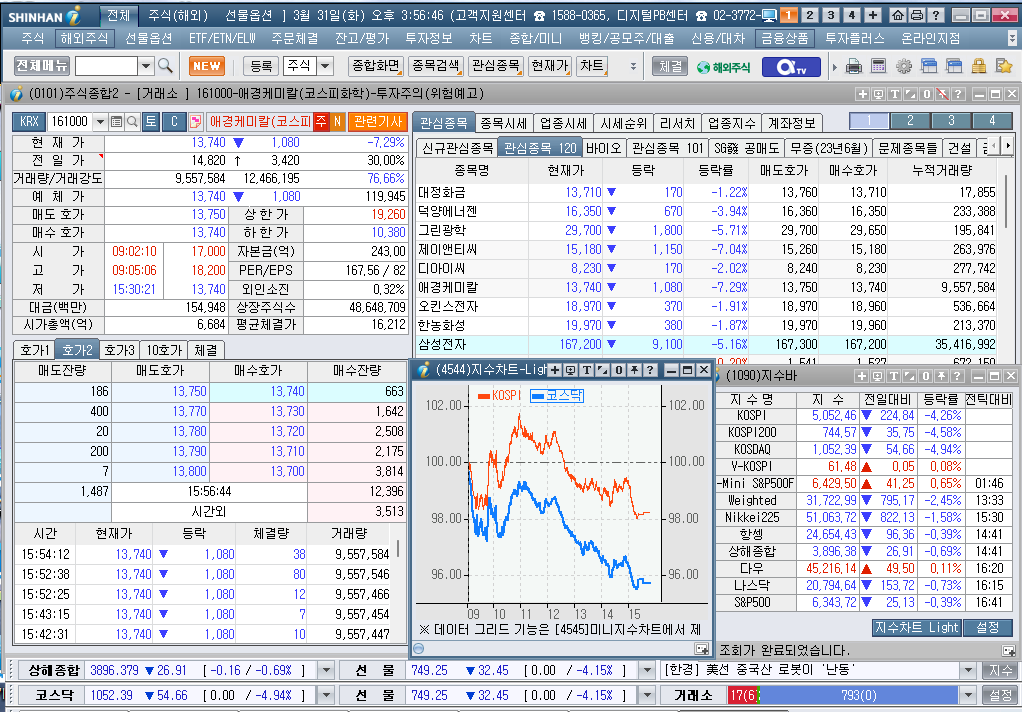Click help icon in 주식종합2 window title bar
The image size is (1022, 712).
957,95
